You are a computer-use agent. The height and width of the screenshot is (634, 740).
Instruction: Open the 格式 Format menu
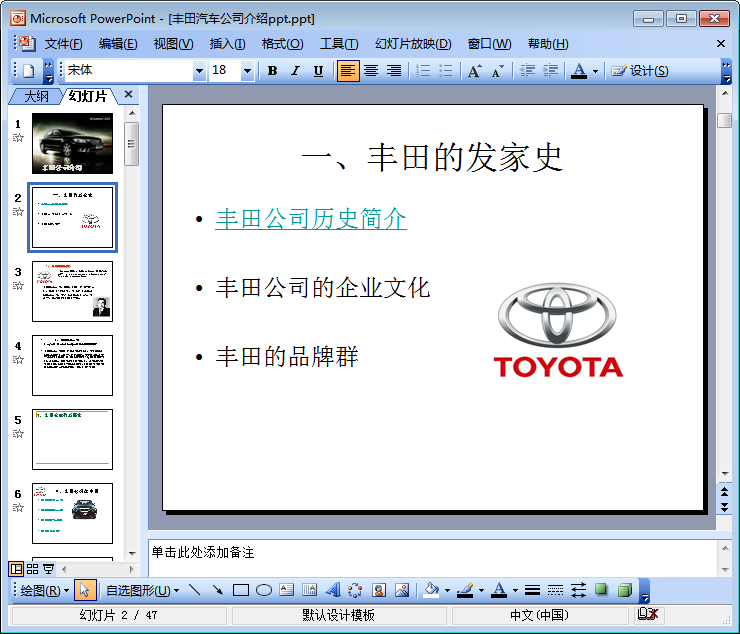tap(282, 44)
